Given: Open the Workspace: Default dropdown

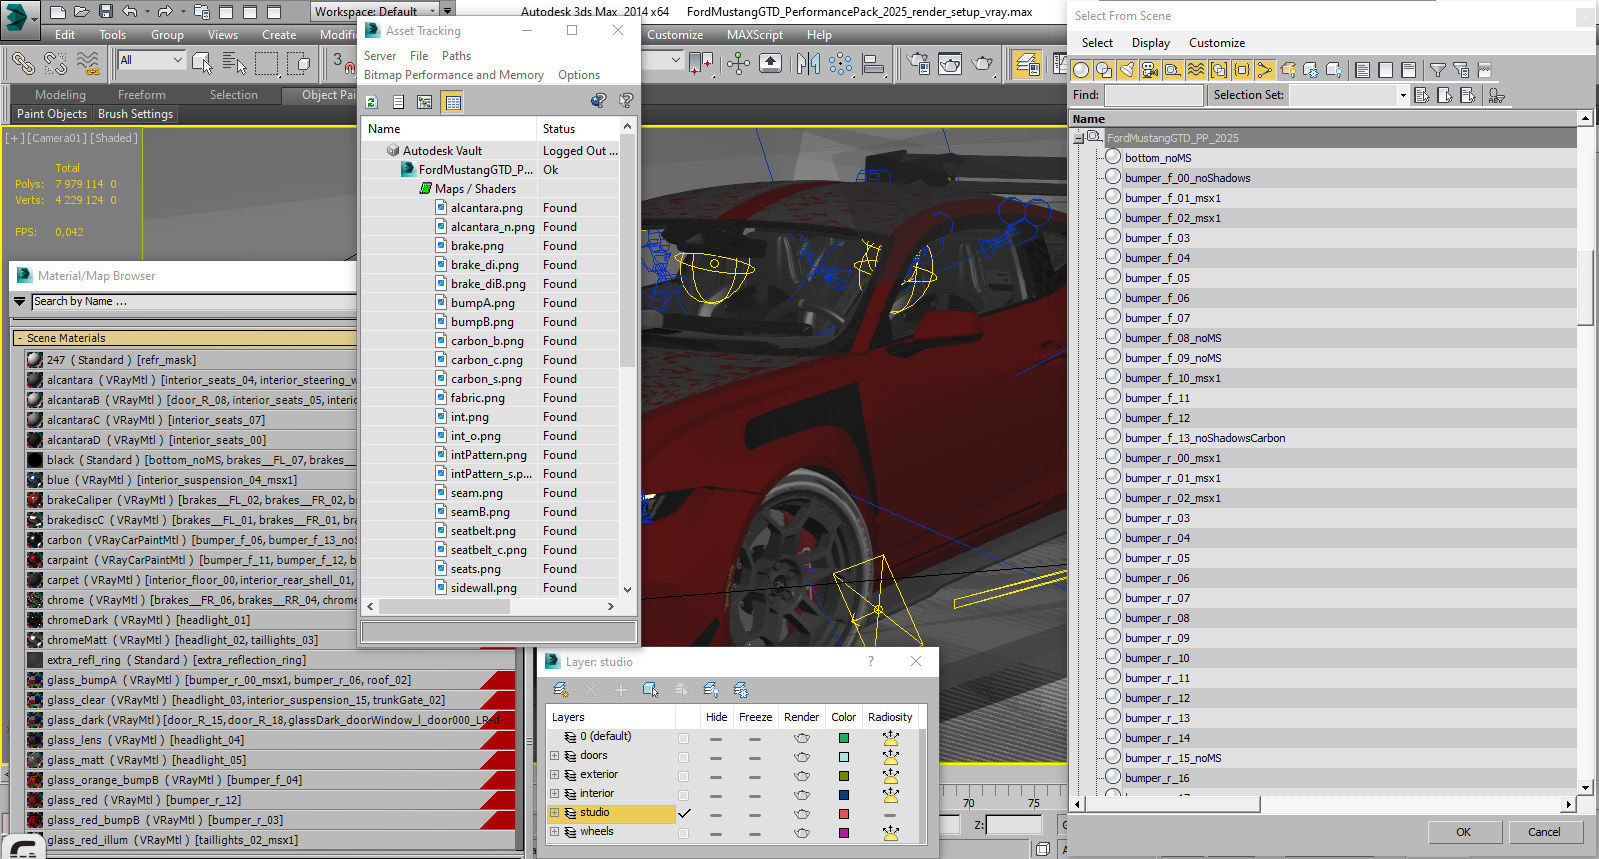Looking at the screenshot, I should 381,11.
